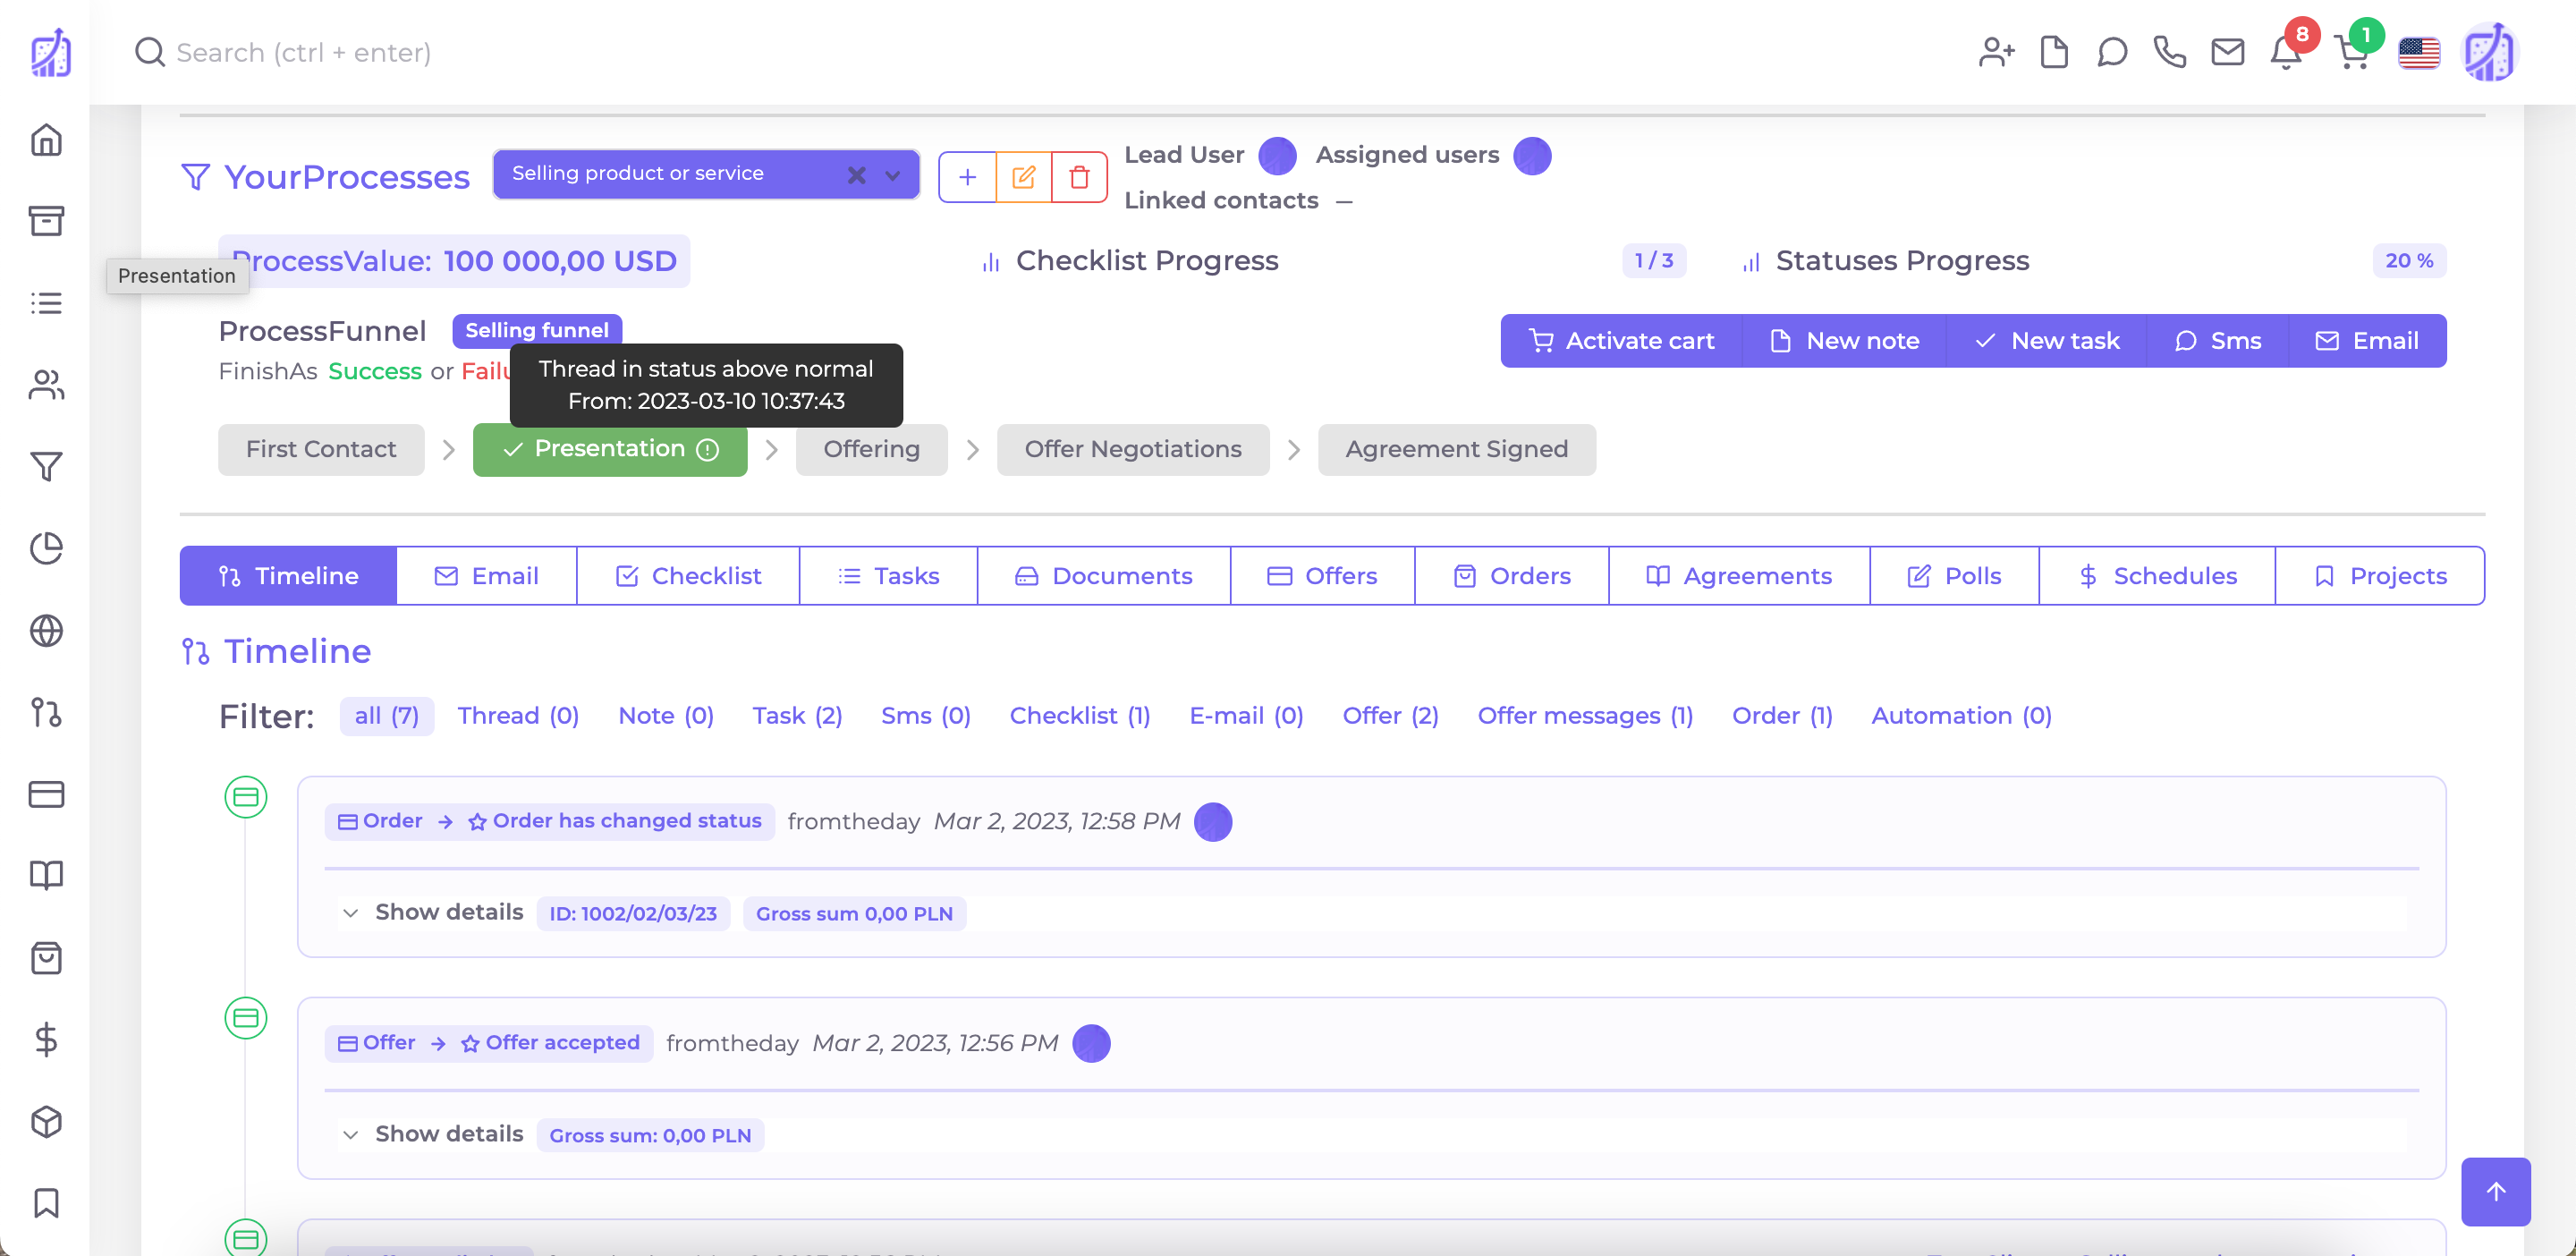2576x1256 pixels.
Task: Filter timeline by Automation (0)
Action: [x=1961, y=716]
